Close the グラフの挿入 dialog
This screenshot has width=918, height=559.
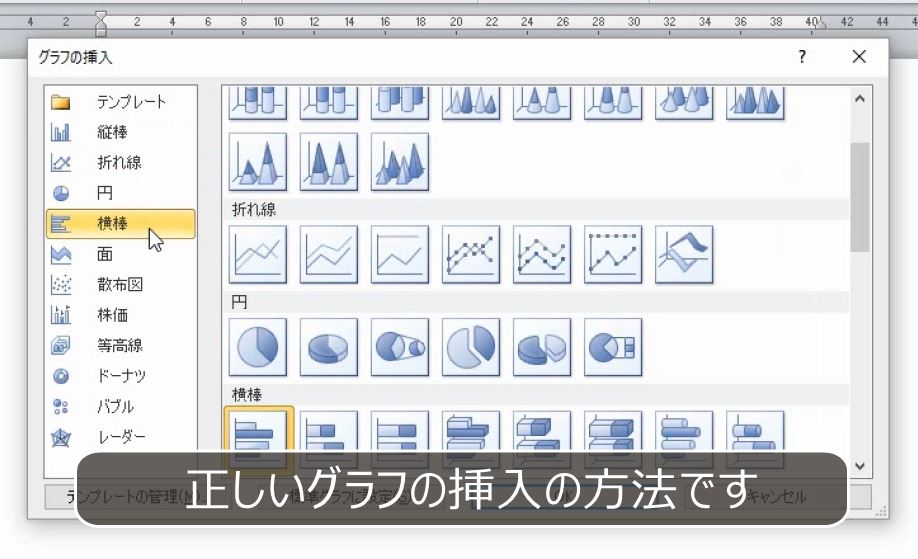click(859, 57)
